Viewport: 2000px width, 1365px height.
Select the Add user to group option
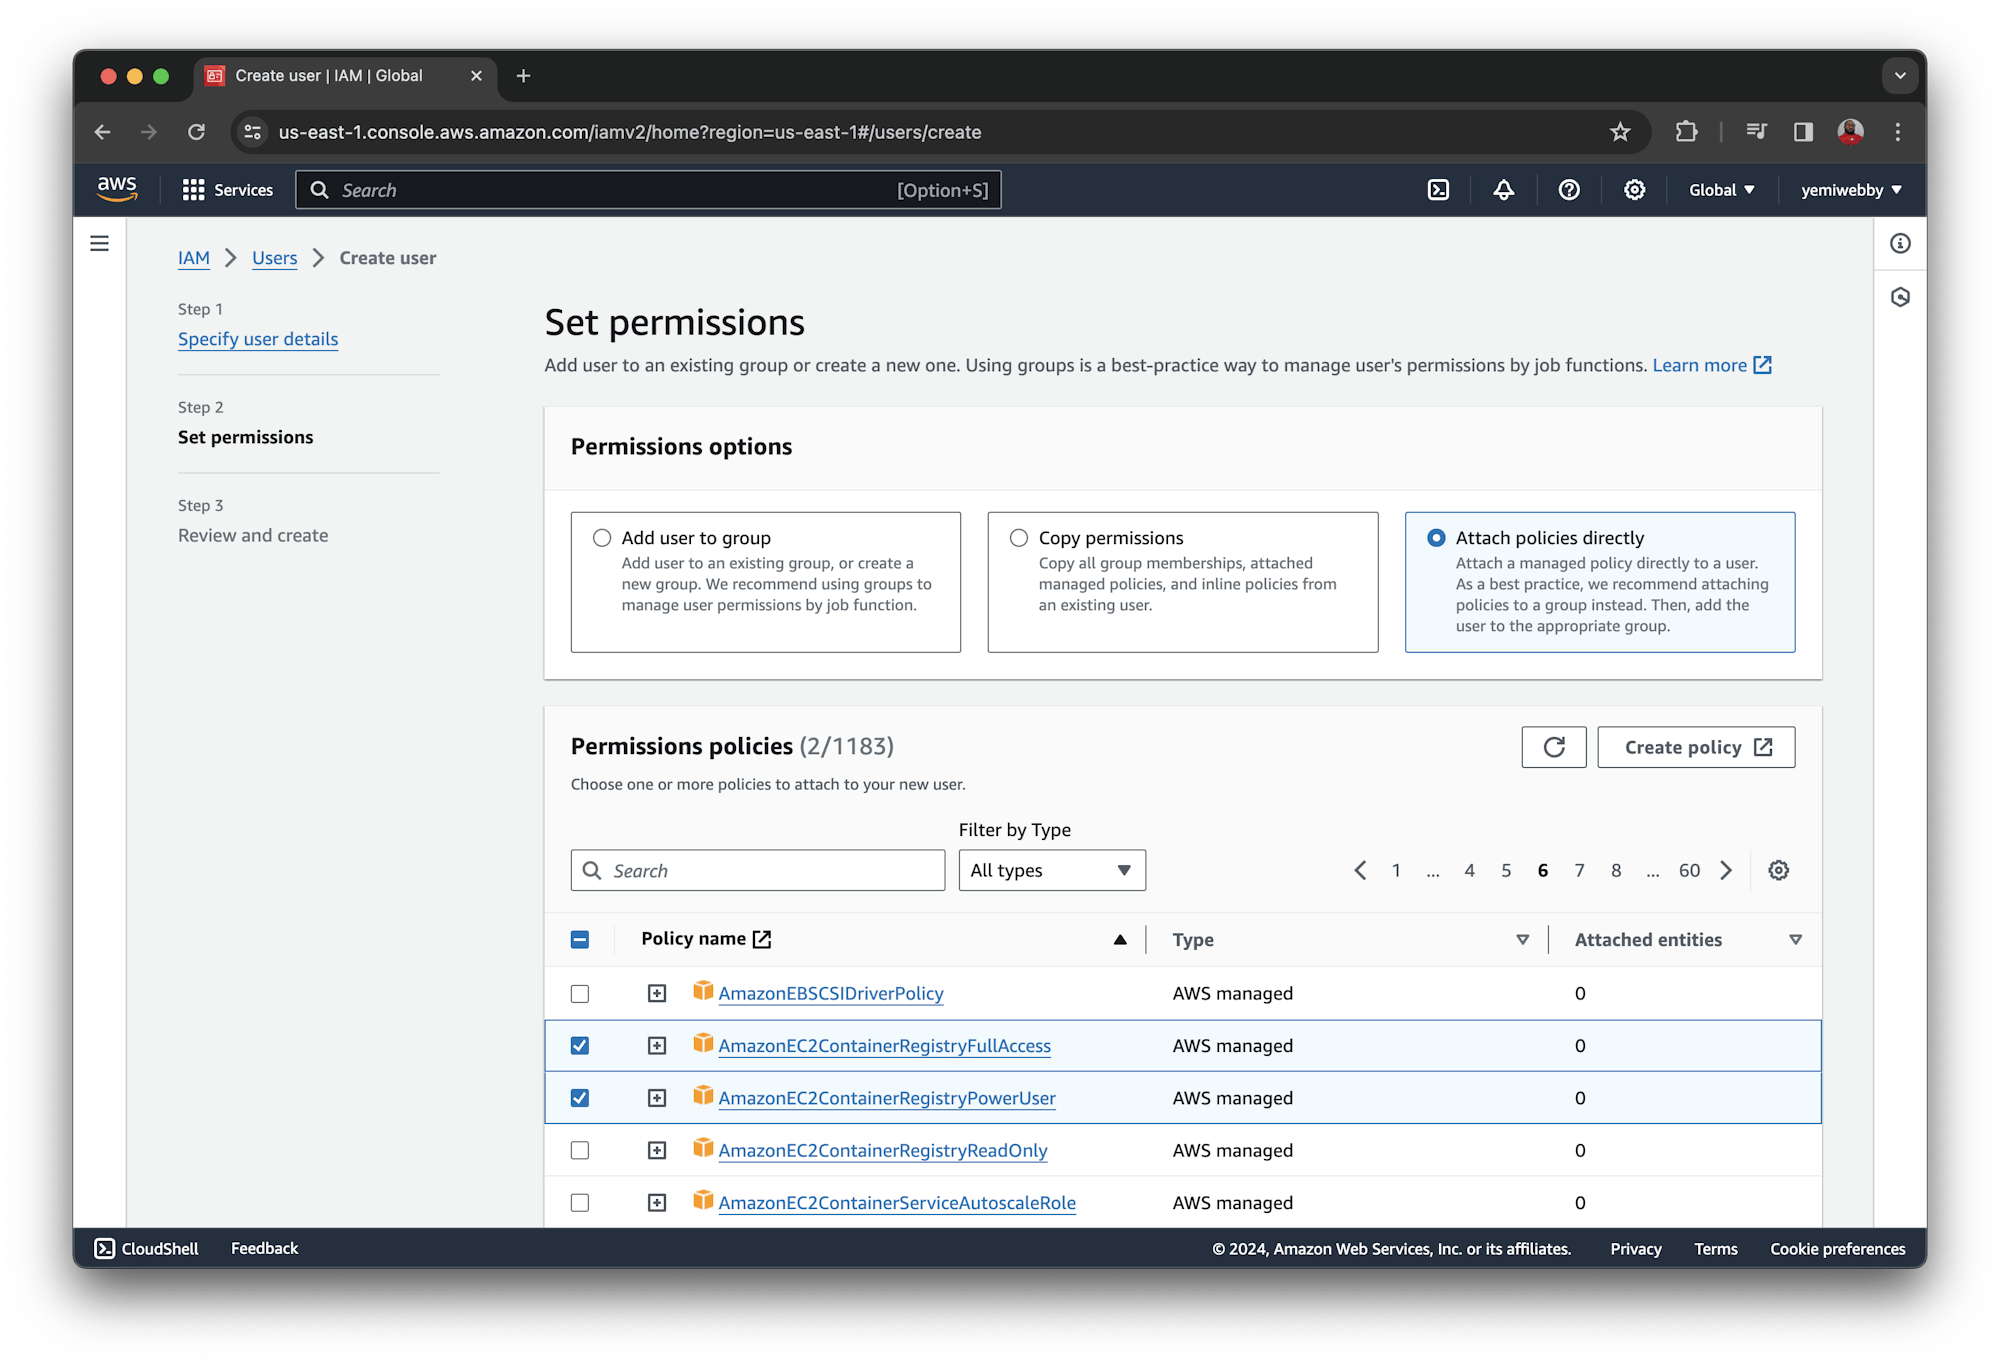point(602,537)
